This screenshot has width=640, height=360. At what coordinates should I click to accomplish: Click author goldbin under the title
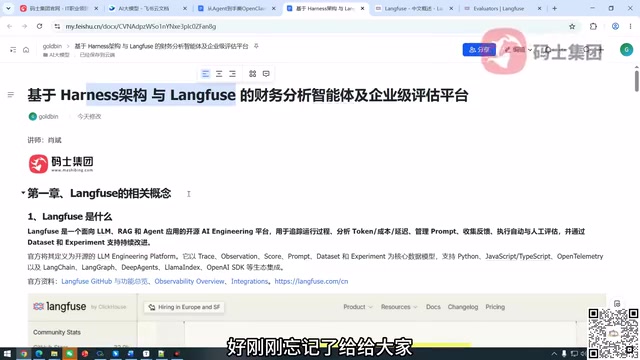pyautogui.click(x=44, y=116)
